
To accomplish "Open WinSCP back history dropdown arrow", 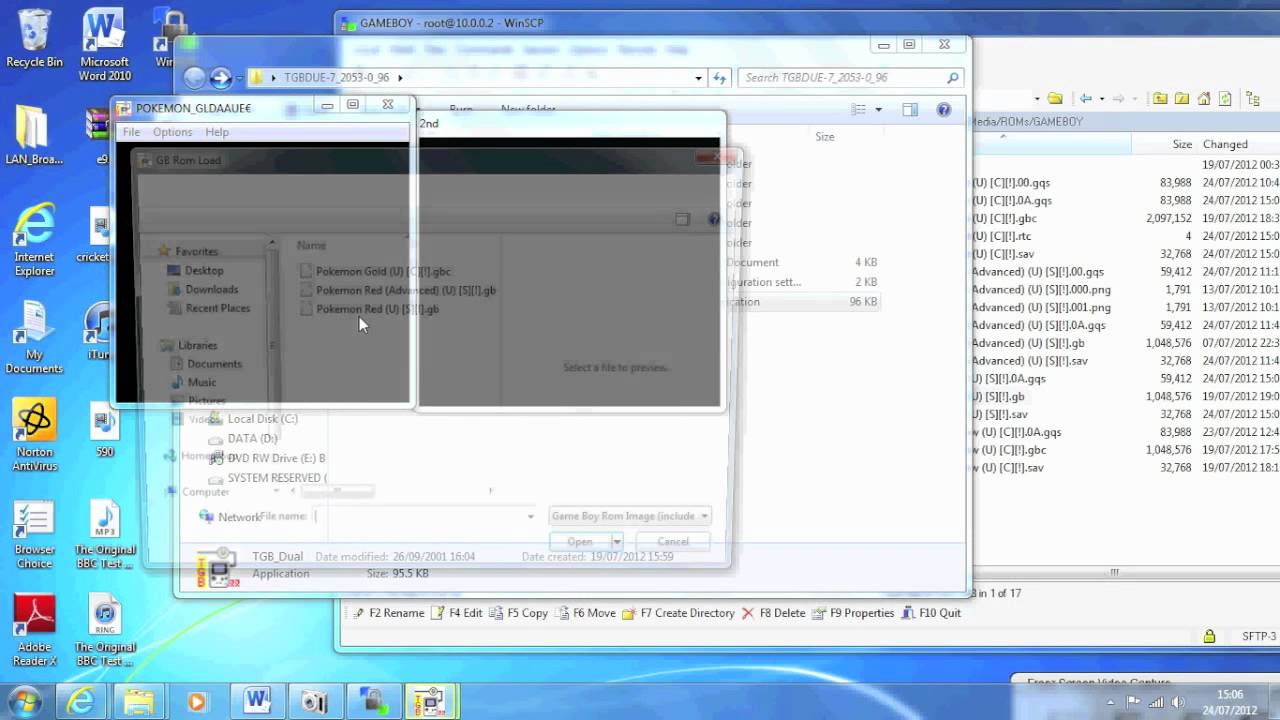I will [1101, 98].
